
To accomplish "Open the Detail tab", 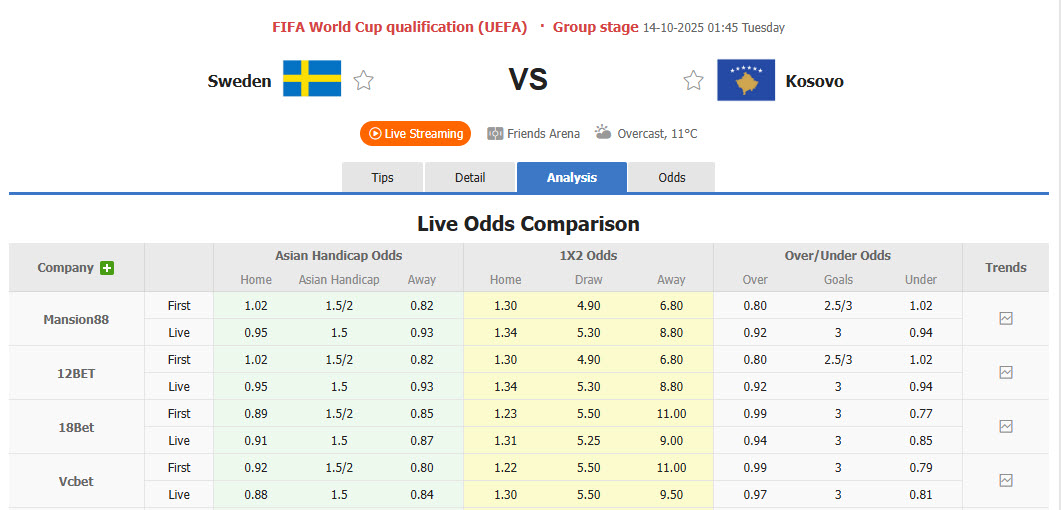I will (470, 177).
